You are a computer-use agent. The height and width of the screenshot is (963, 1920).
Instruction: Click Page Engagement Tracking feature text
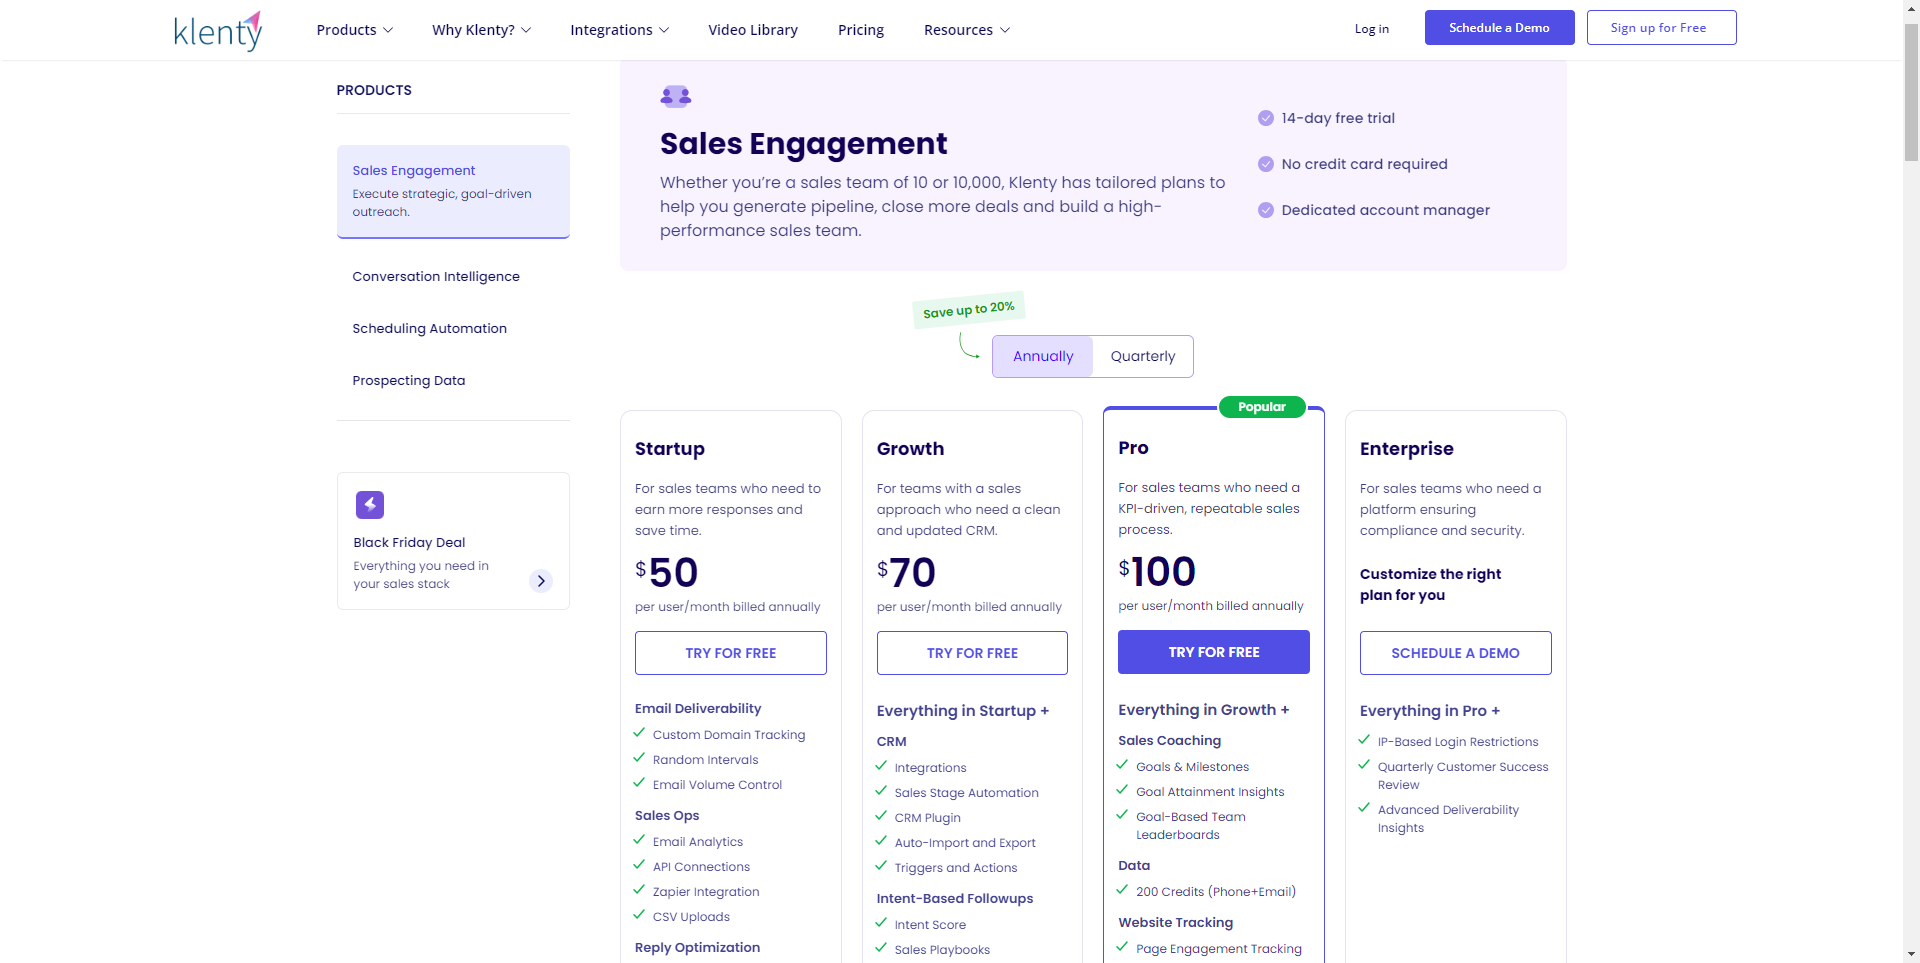click(x=1219, y=949)
